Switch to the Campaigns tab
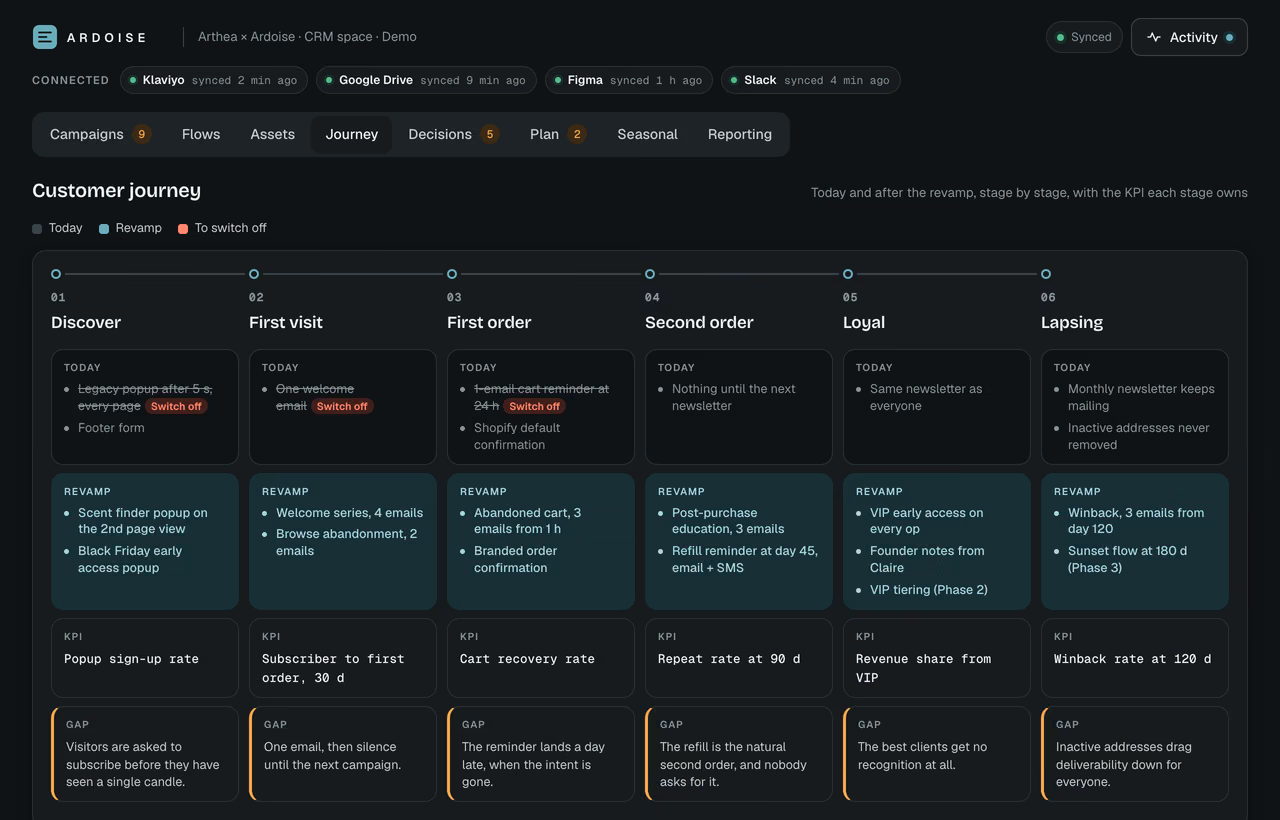Viewport: 1280px width, 820px height. pos(100,134)
